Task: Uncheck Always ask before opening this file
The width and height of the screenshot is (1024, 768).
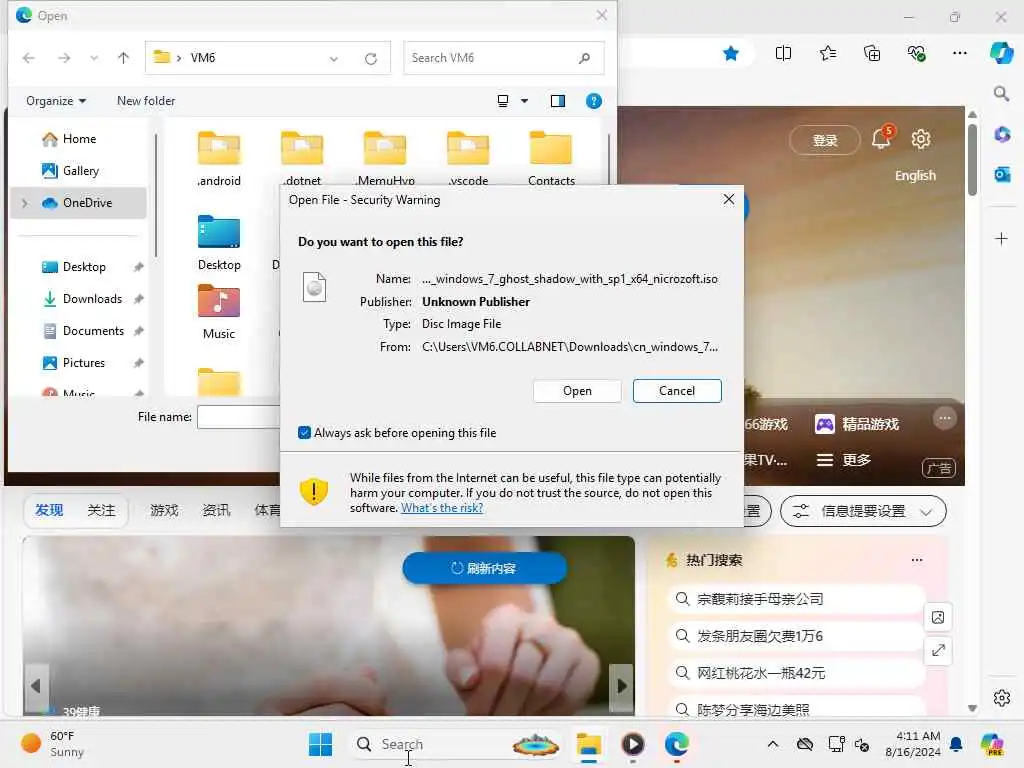Action: pos(304,432)
